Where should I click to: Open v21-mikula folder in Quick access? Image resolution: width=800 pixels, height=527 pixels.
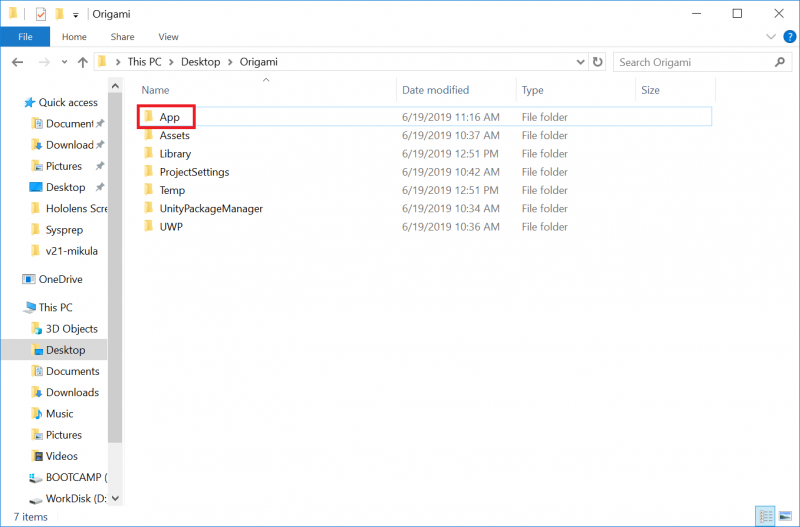coord(64,251)
